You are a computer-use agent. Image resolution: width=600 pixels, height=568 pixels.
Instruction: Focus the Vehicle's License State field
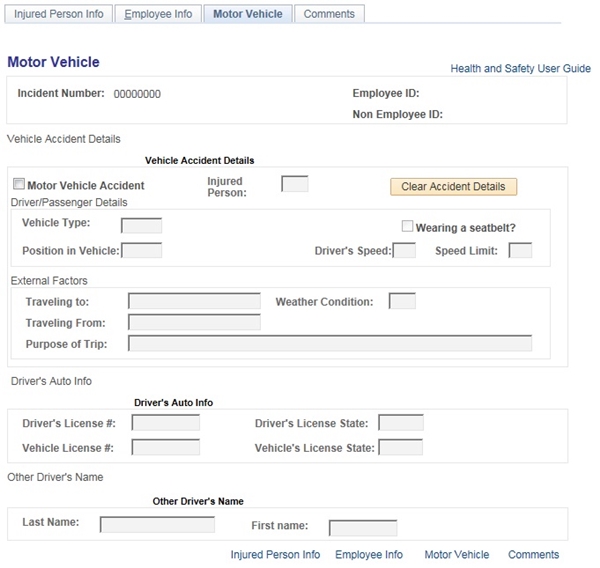coord(400,447)
